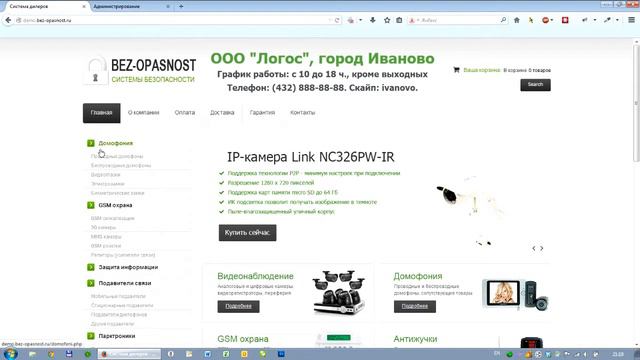Viewport: 640px width, 360px height.
Task: Open dropdown next to the back-arrow tool icon
Action: tap(595, 20)
